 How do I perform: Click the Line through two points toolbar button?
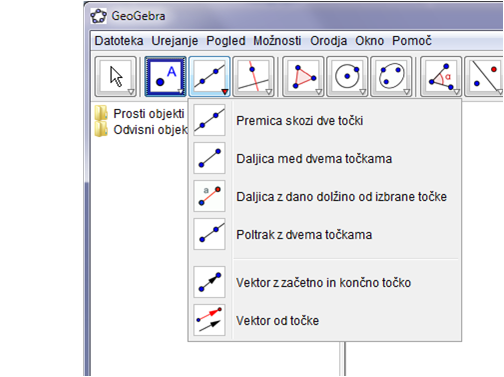(209, 77)
